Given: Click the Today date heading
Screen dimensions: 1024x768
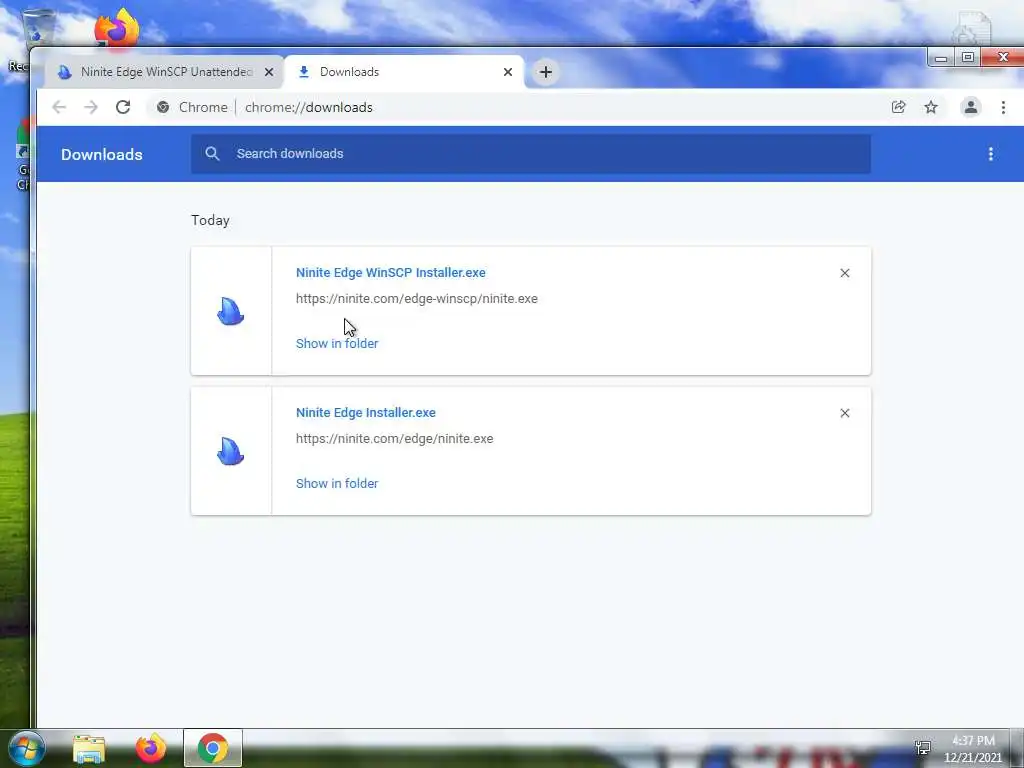Looking at the screenshot, I should coord(210,220).
